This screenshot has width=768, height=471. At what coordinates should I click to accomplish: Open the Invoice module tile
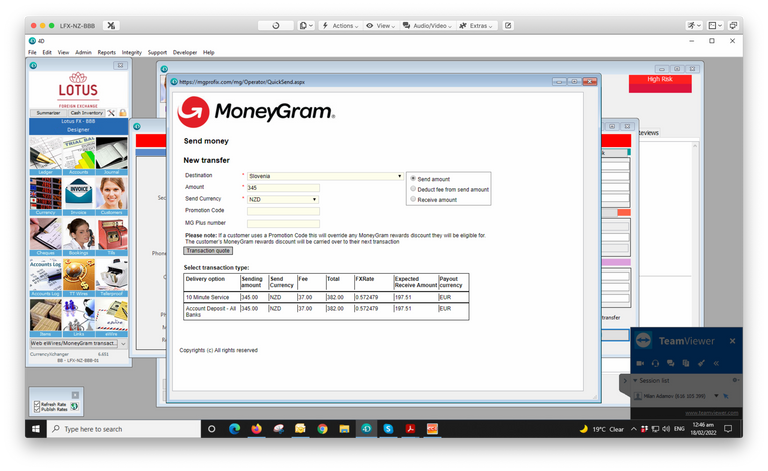[78, 196]
